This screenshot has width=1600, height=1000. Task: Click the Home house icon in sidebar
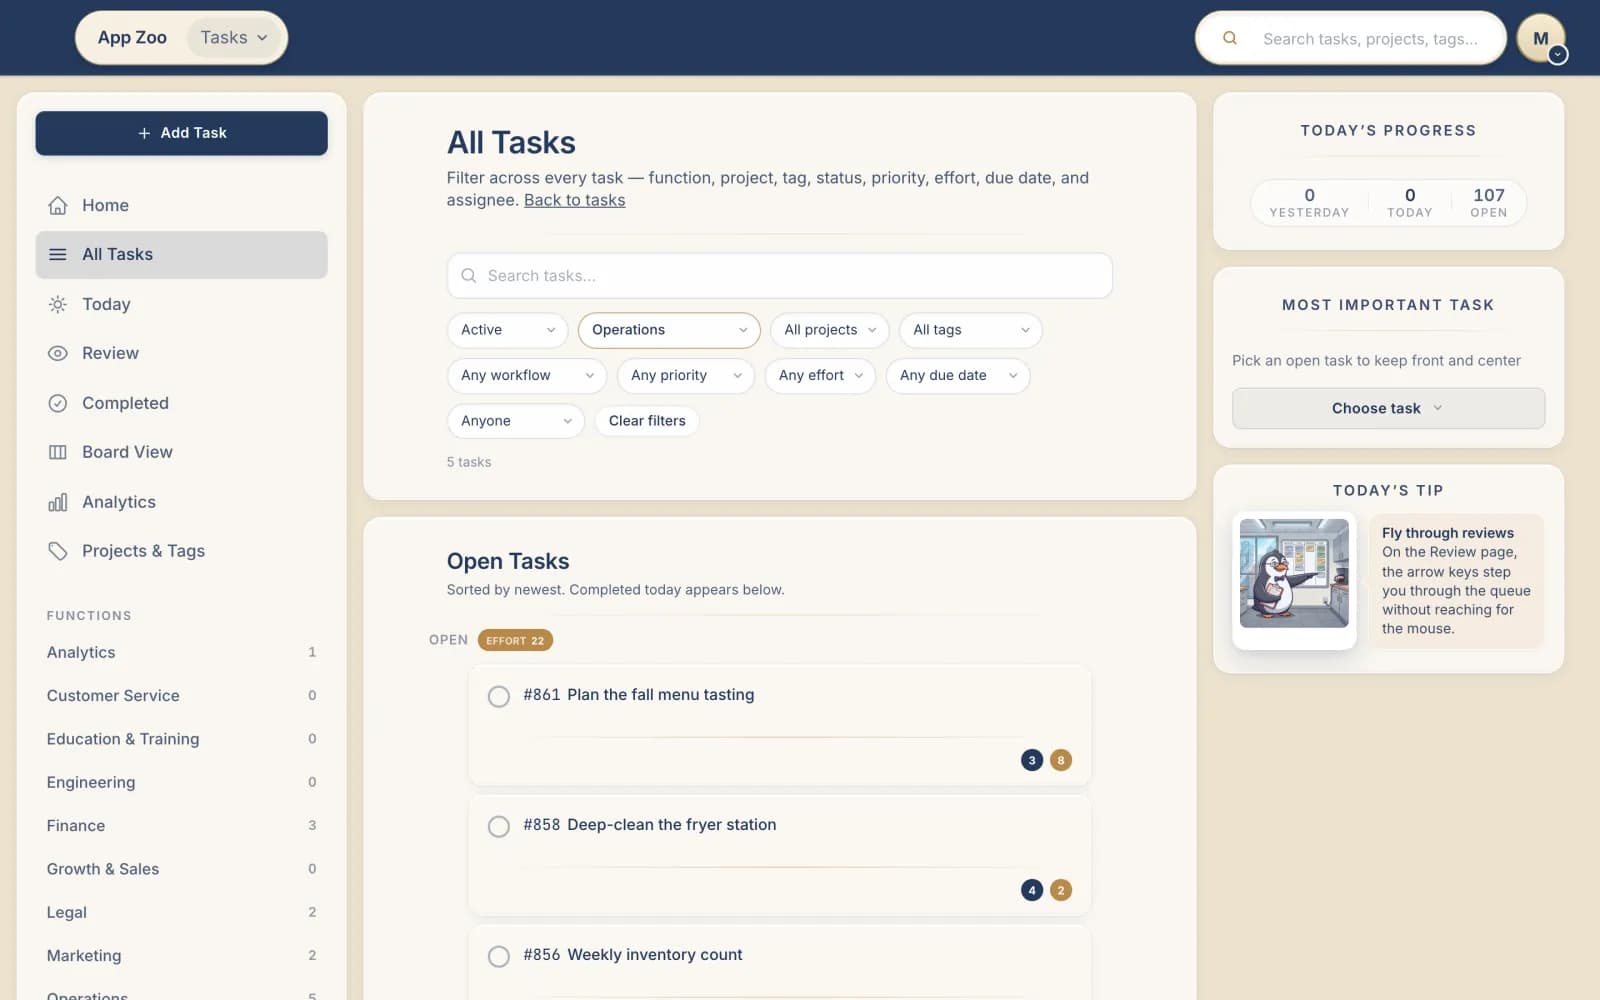pyautogui.click(x=58, y=205)
